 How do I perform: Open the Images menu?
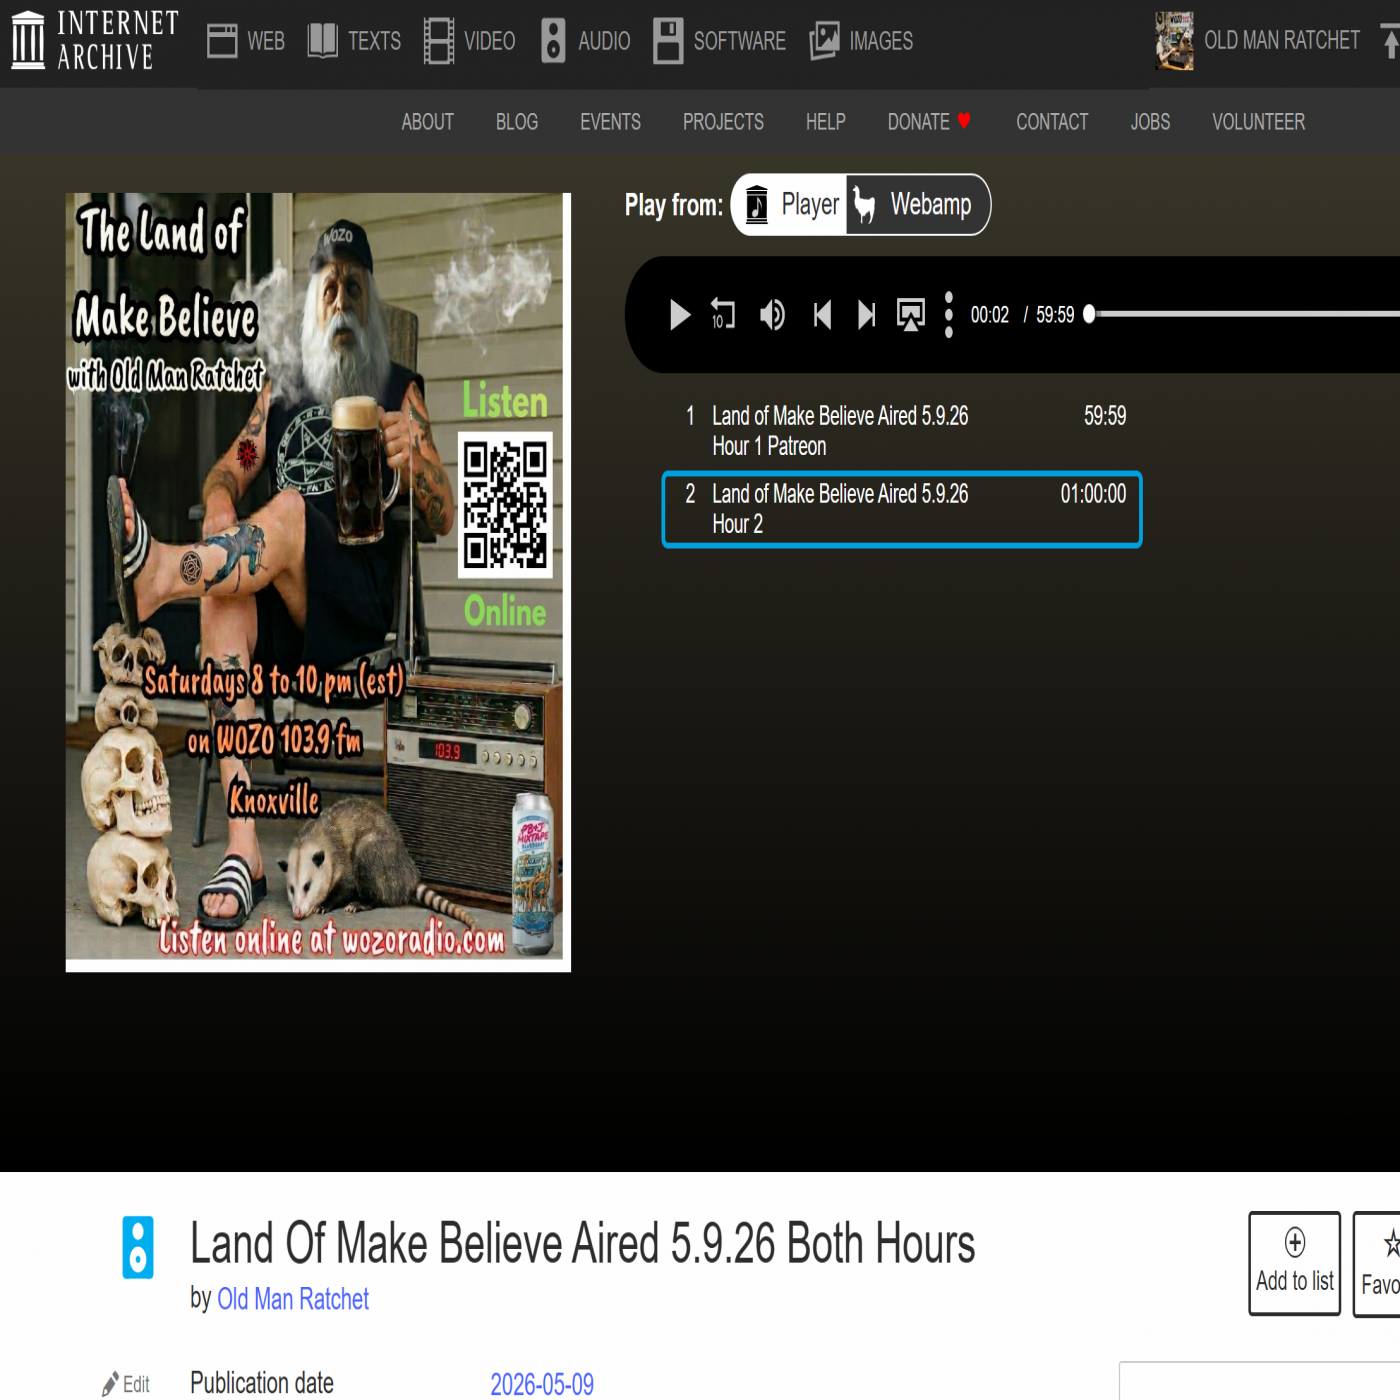[881, 41]
